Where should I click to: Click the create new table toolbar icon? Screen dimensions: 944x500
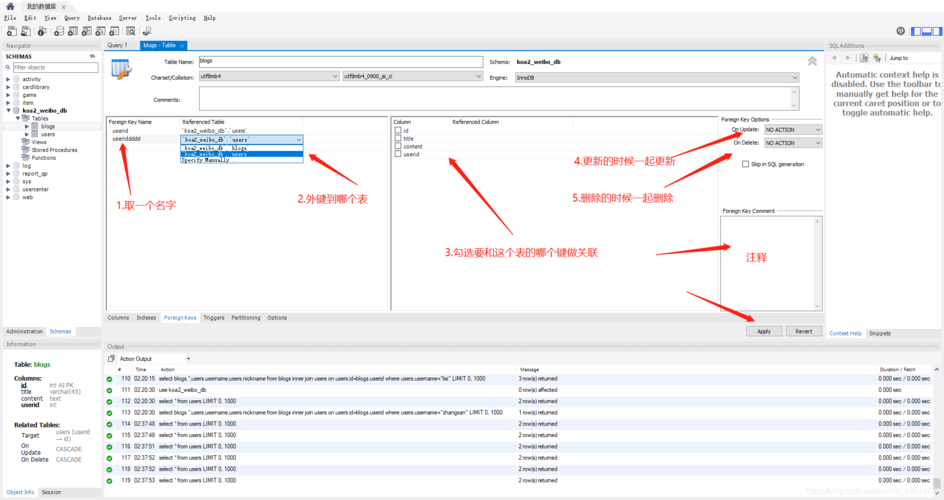tap(73, 31)
